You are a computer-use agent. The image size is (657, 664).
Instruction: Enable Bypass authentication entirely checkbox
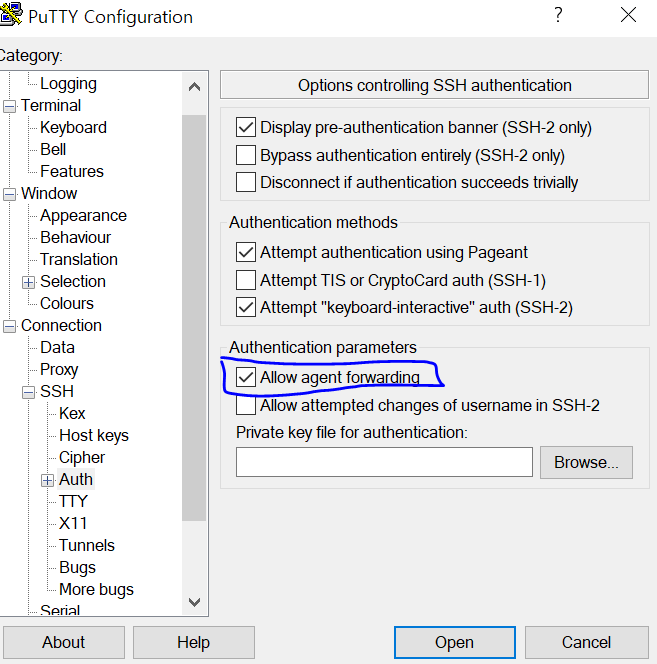pyautogui.click(x=246, y=155)
